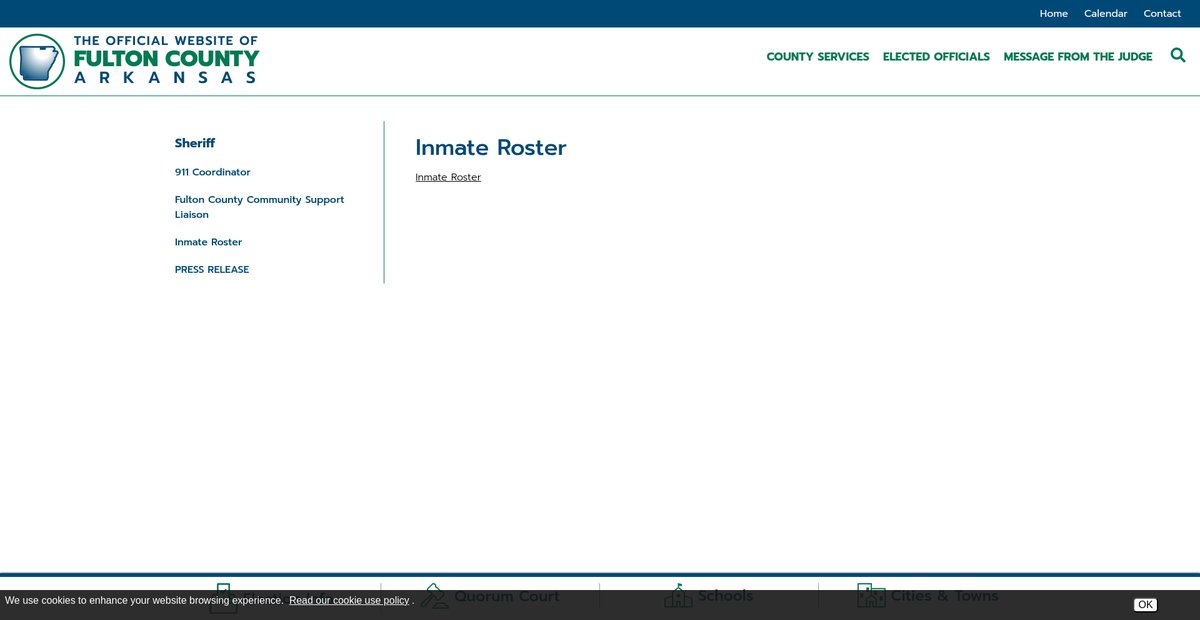
Task: Open 911 Coordinator sidebar link
Action: [212, 172]
